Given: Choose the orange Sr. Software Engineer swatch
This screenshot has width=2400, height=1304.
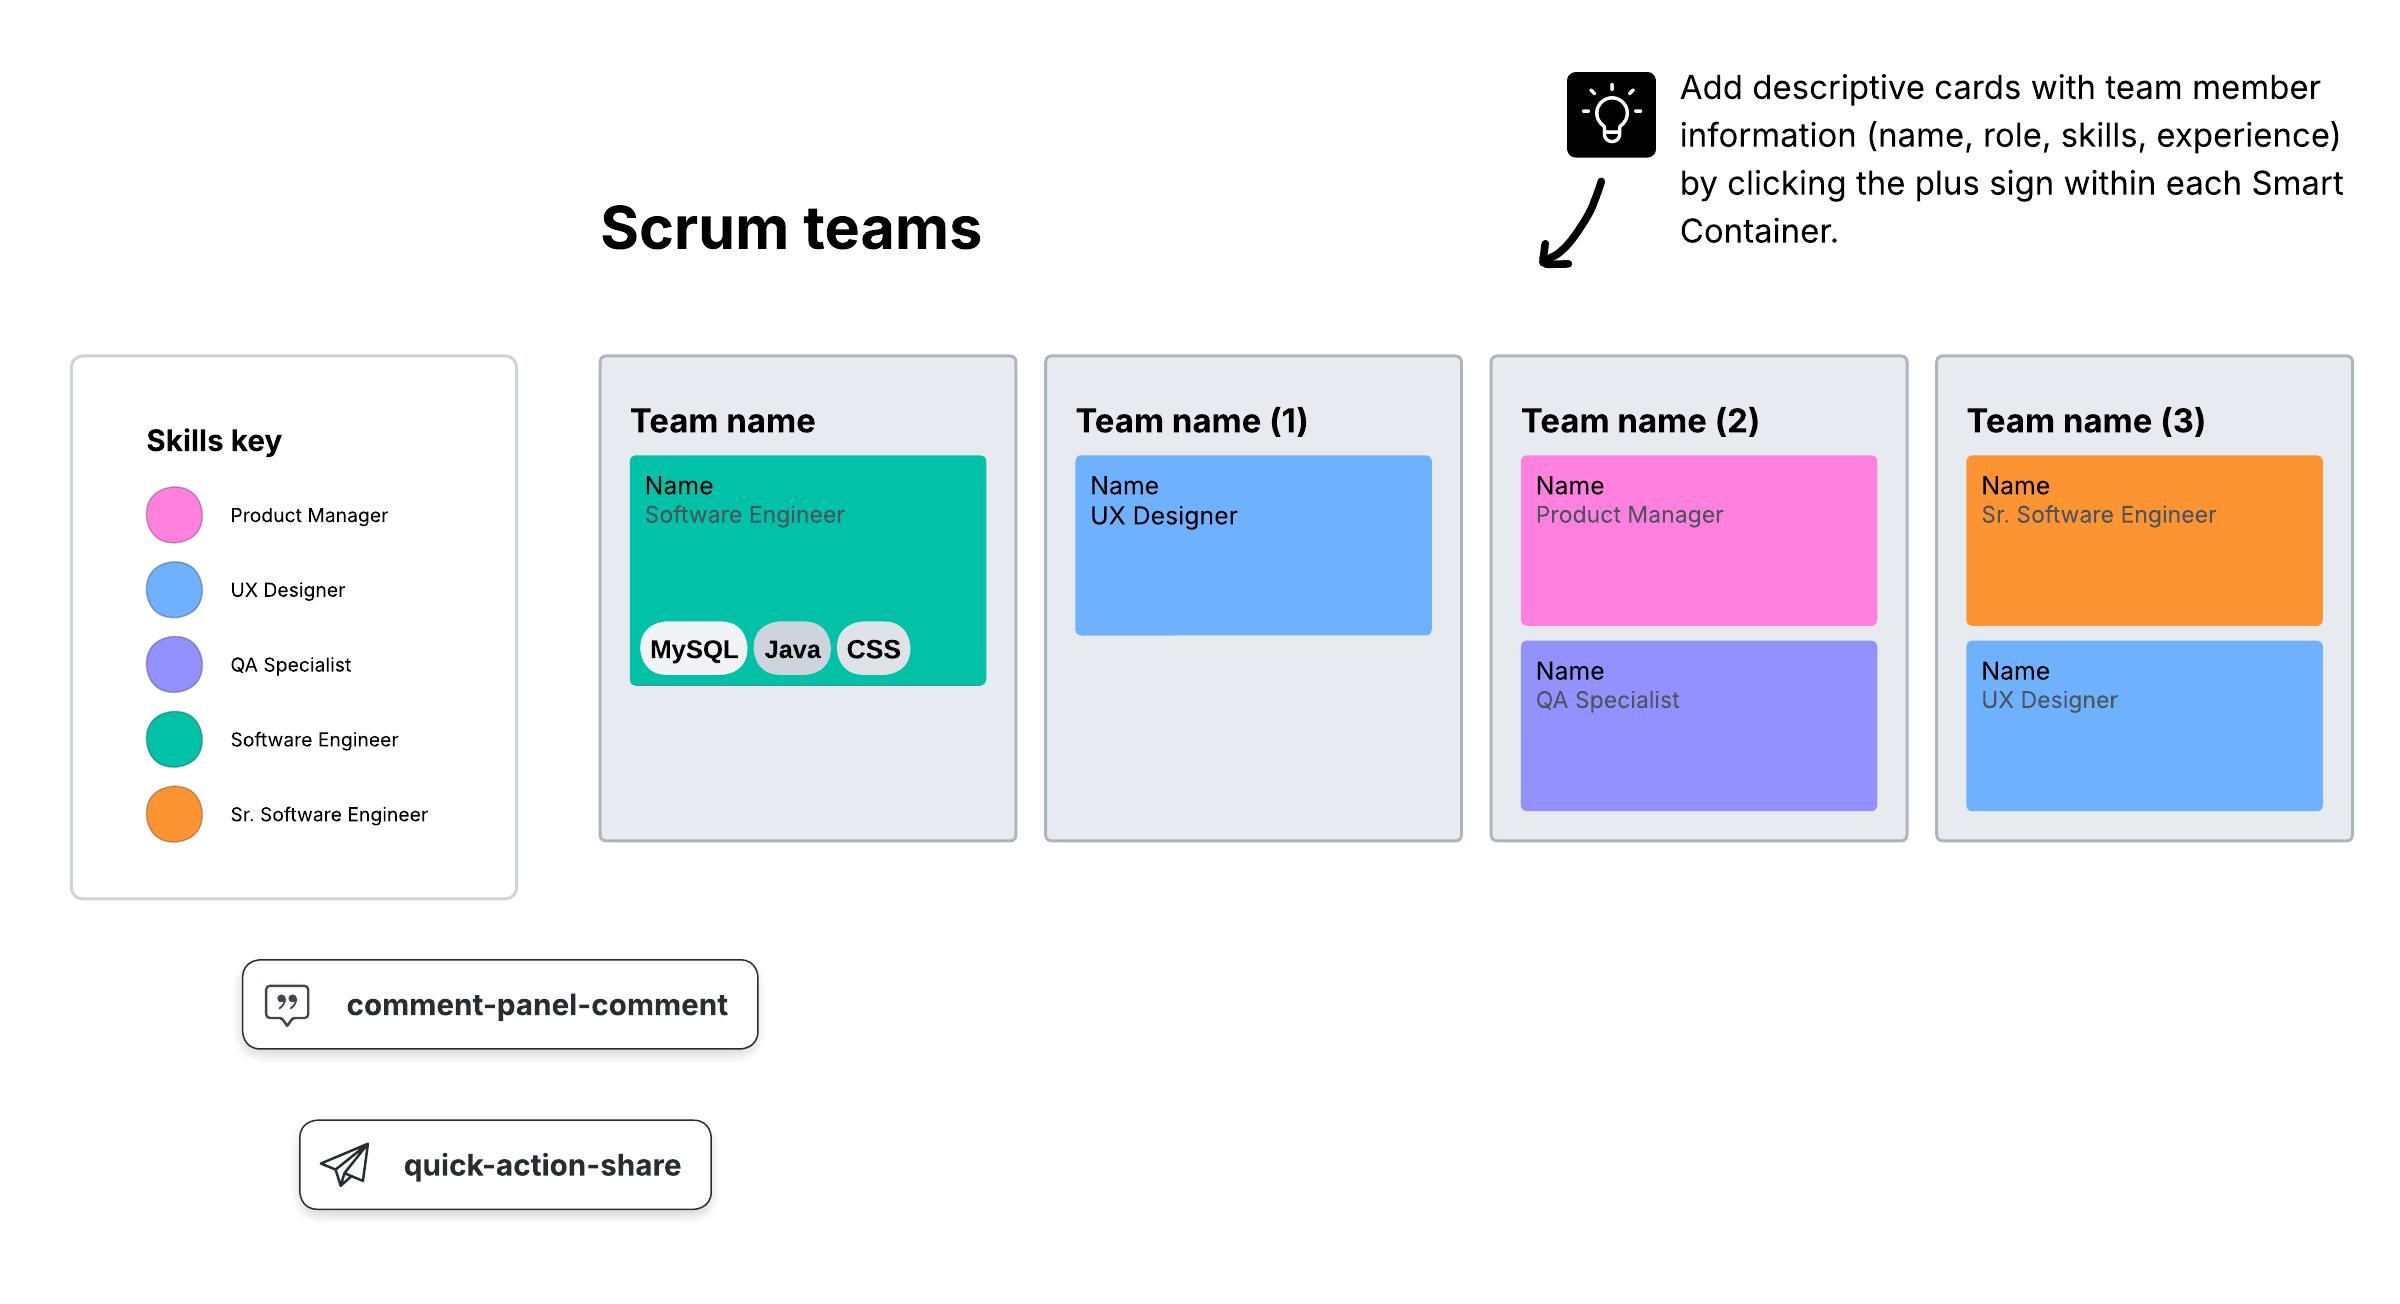Looking at the screenshot, I should [174, 814].
